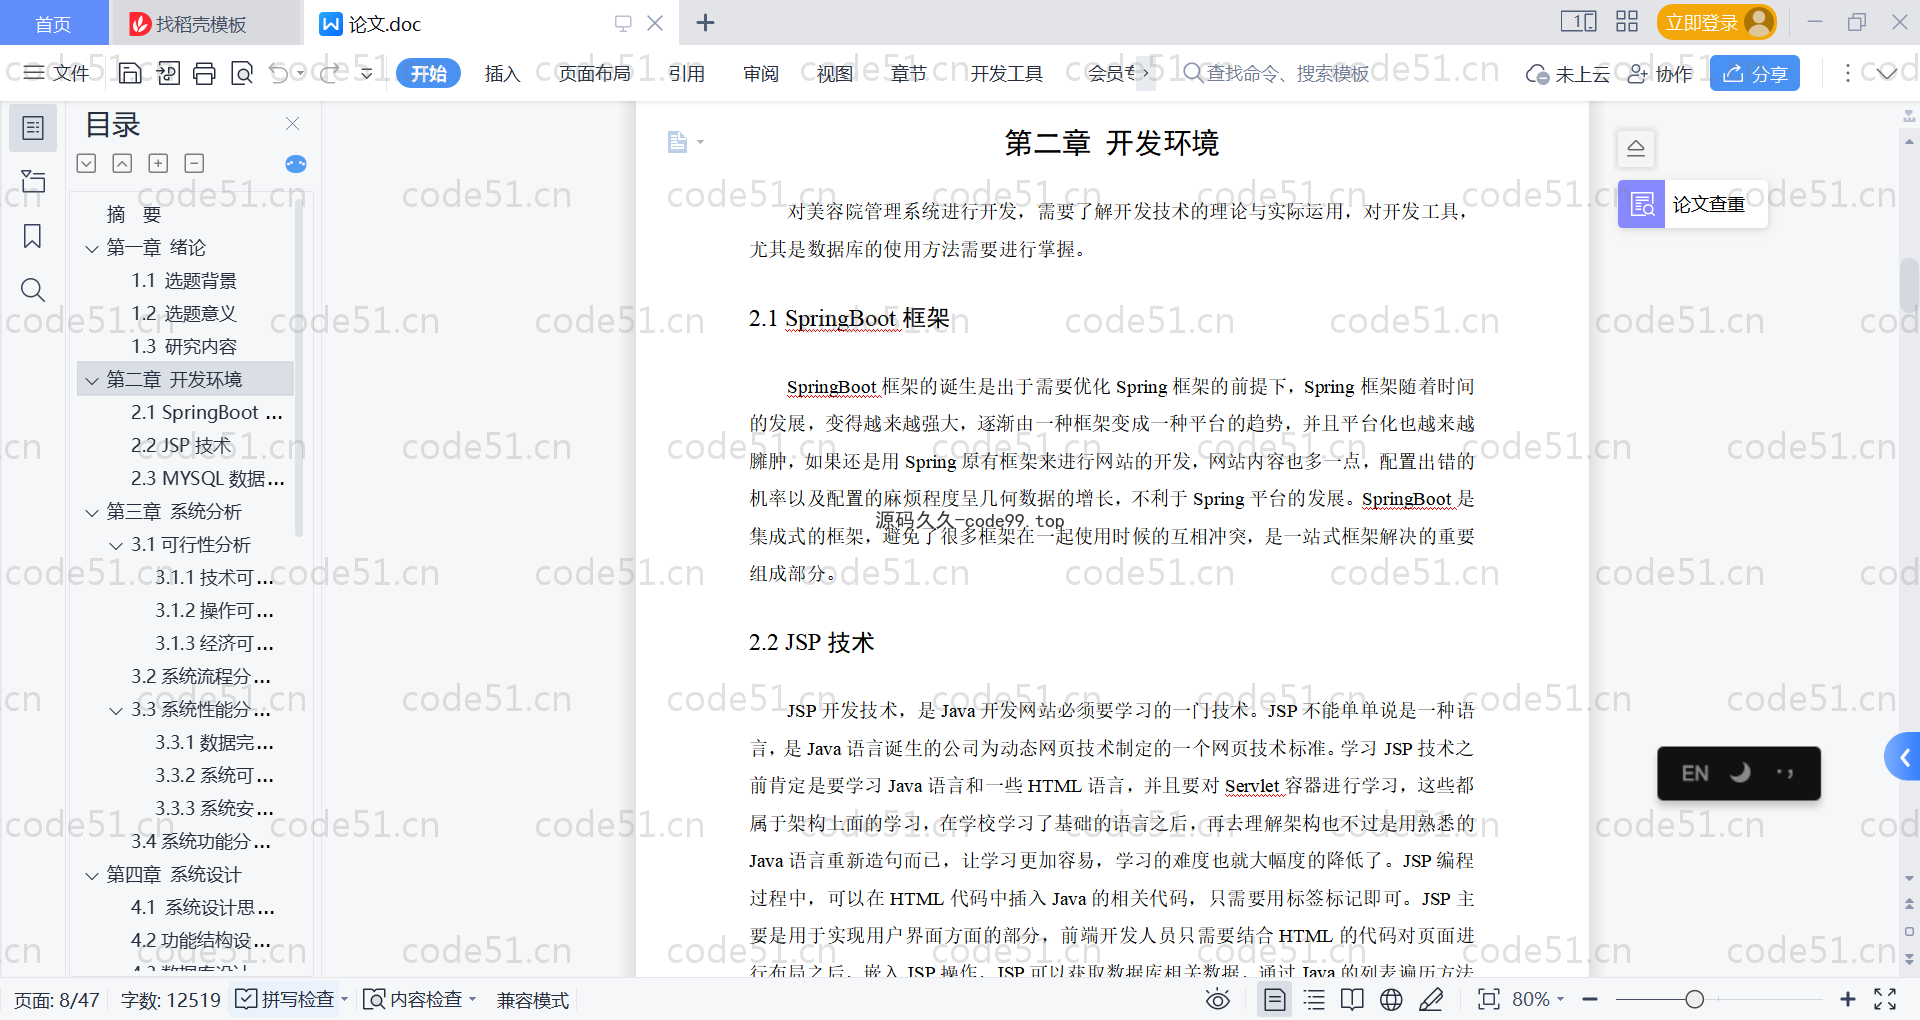Open 内容检查 dropdown in status bar
The height and width of the screenshot is (1020, 1920).
[x=419, y=999]
